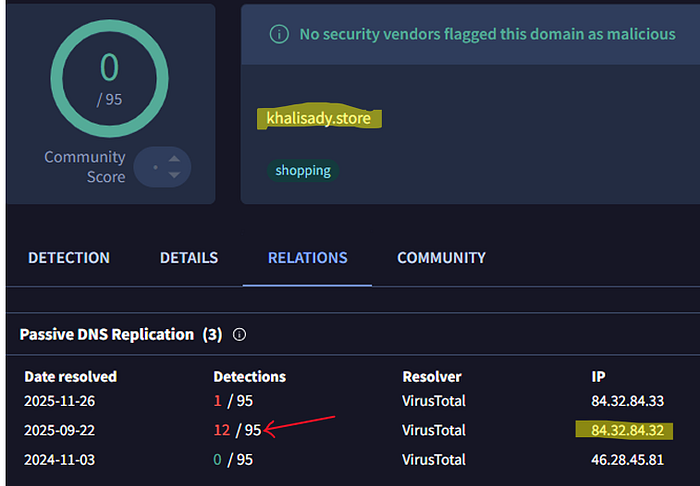
Task: Click the info icon next to Passive DNS Replication
Action: coord(239,334)
